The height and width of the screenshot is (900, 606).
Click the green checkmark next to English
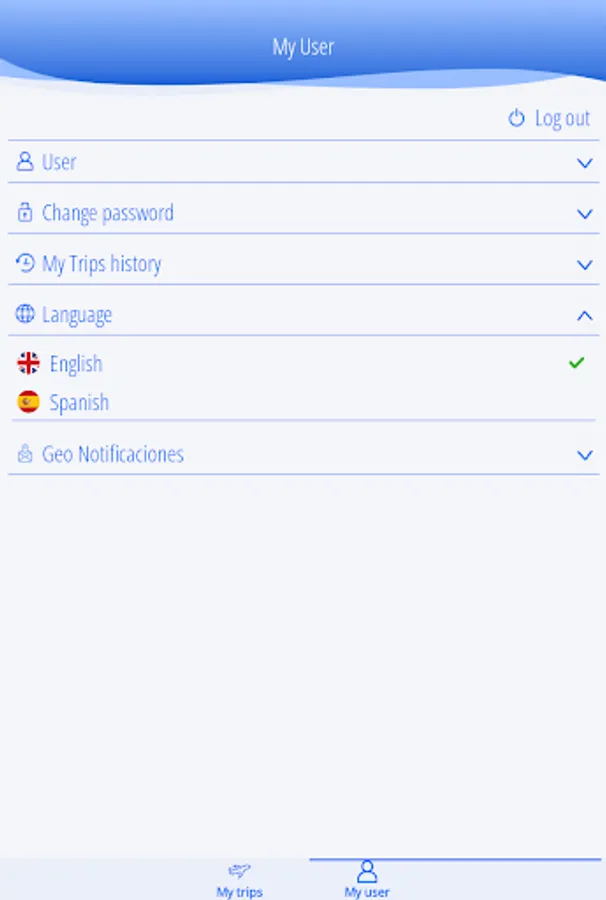pos(576,362)
